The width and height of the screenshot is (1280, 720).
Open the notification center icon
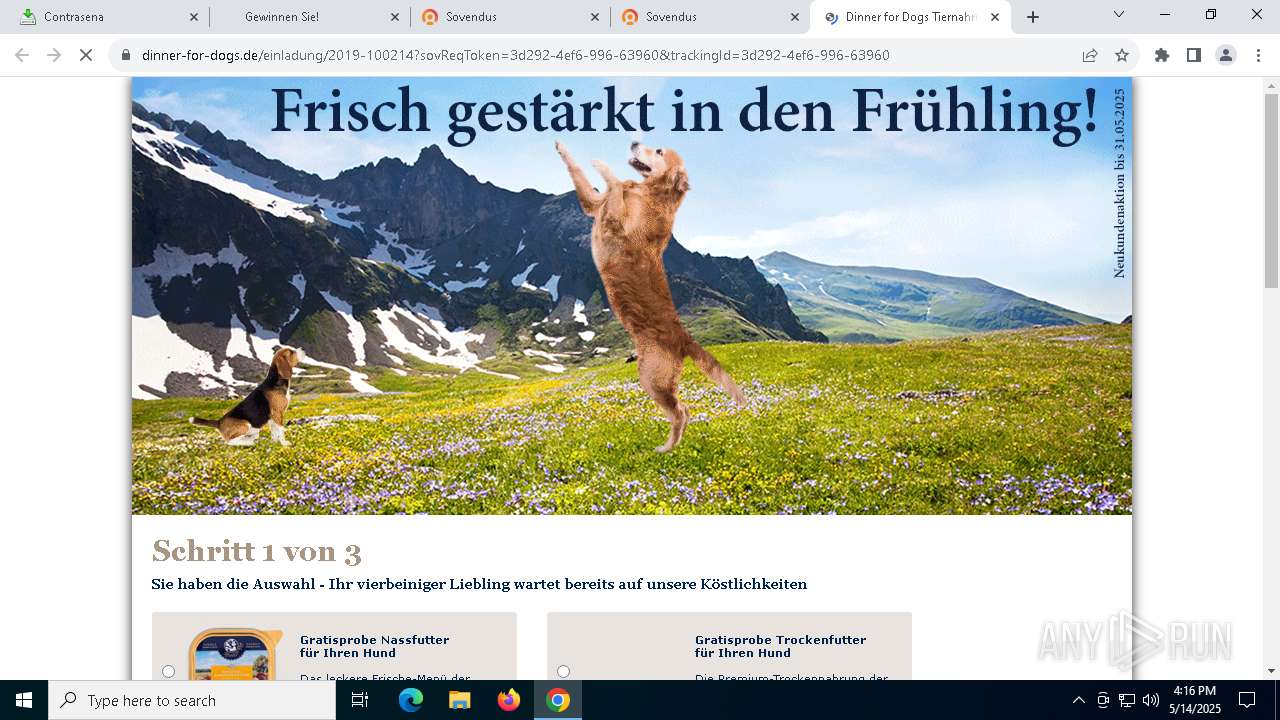point(1247,700)
